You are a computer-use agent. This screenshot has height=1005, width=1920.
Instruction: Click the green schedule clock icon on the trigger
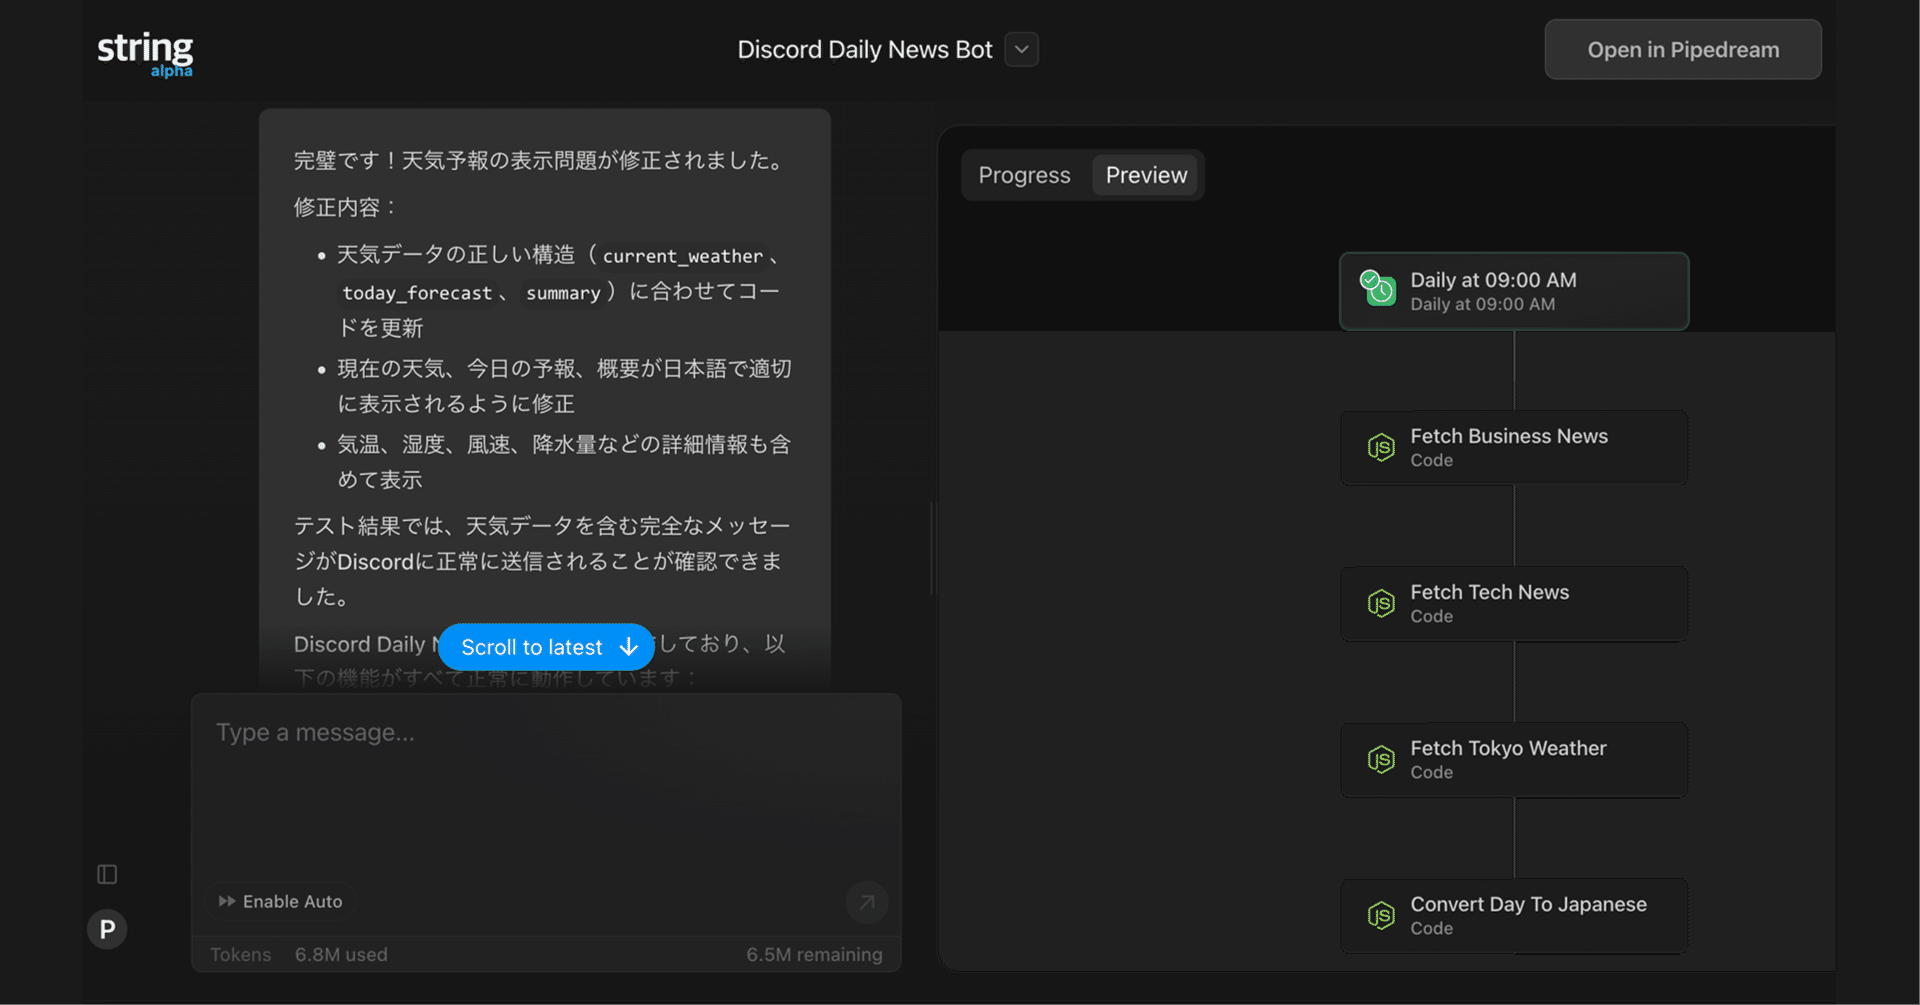tap(1378, 289)
